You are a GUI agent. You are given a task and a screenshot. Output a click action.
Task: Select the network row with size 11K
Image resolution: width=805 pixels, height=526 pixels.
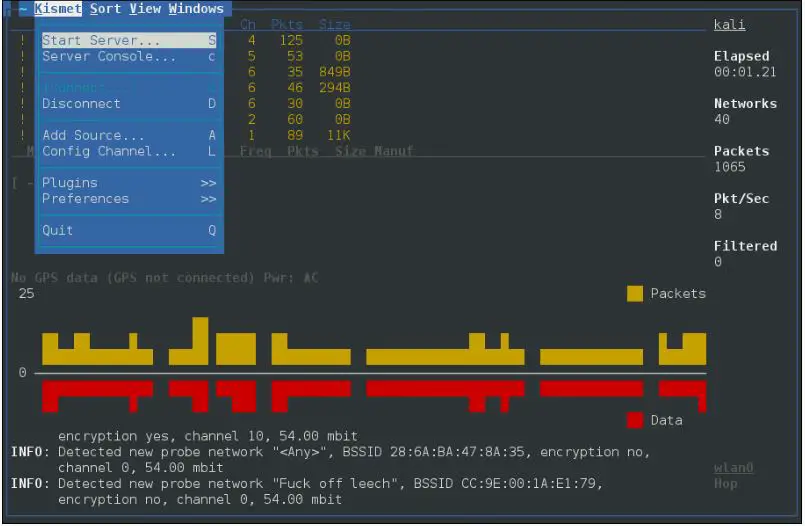tap(290, 136)
